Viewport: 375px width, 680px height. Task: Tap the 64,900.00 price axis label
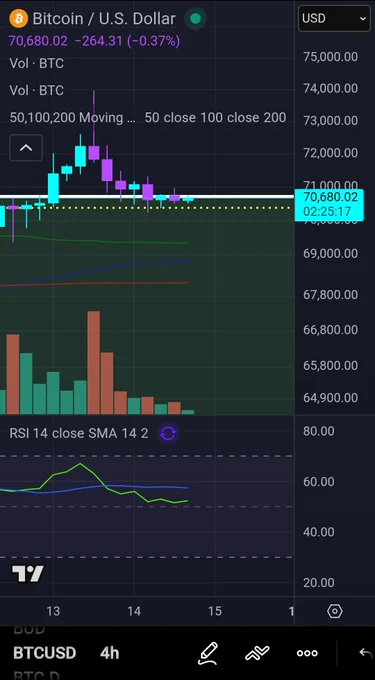coord(331,398)
